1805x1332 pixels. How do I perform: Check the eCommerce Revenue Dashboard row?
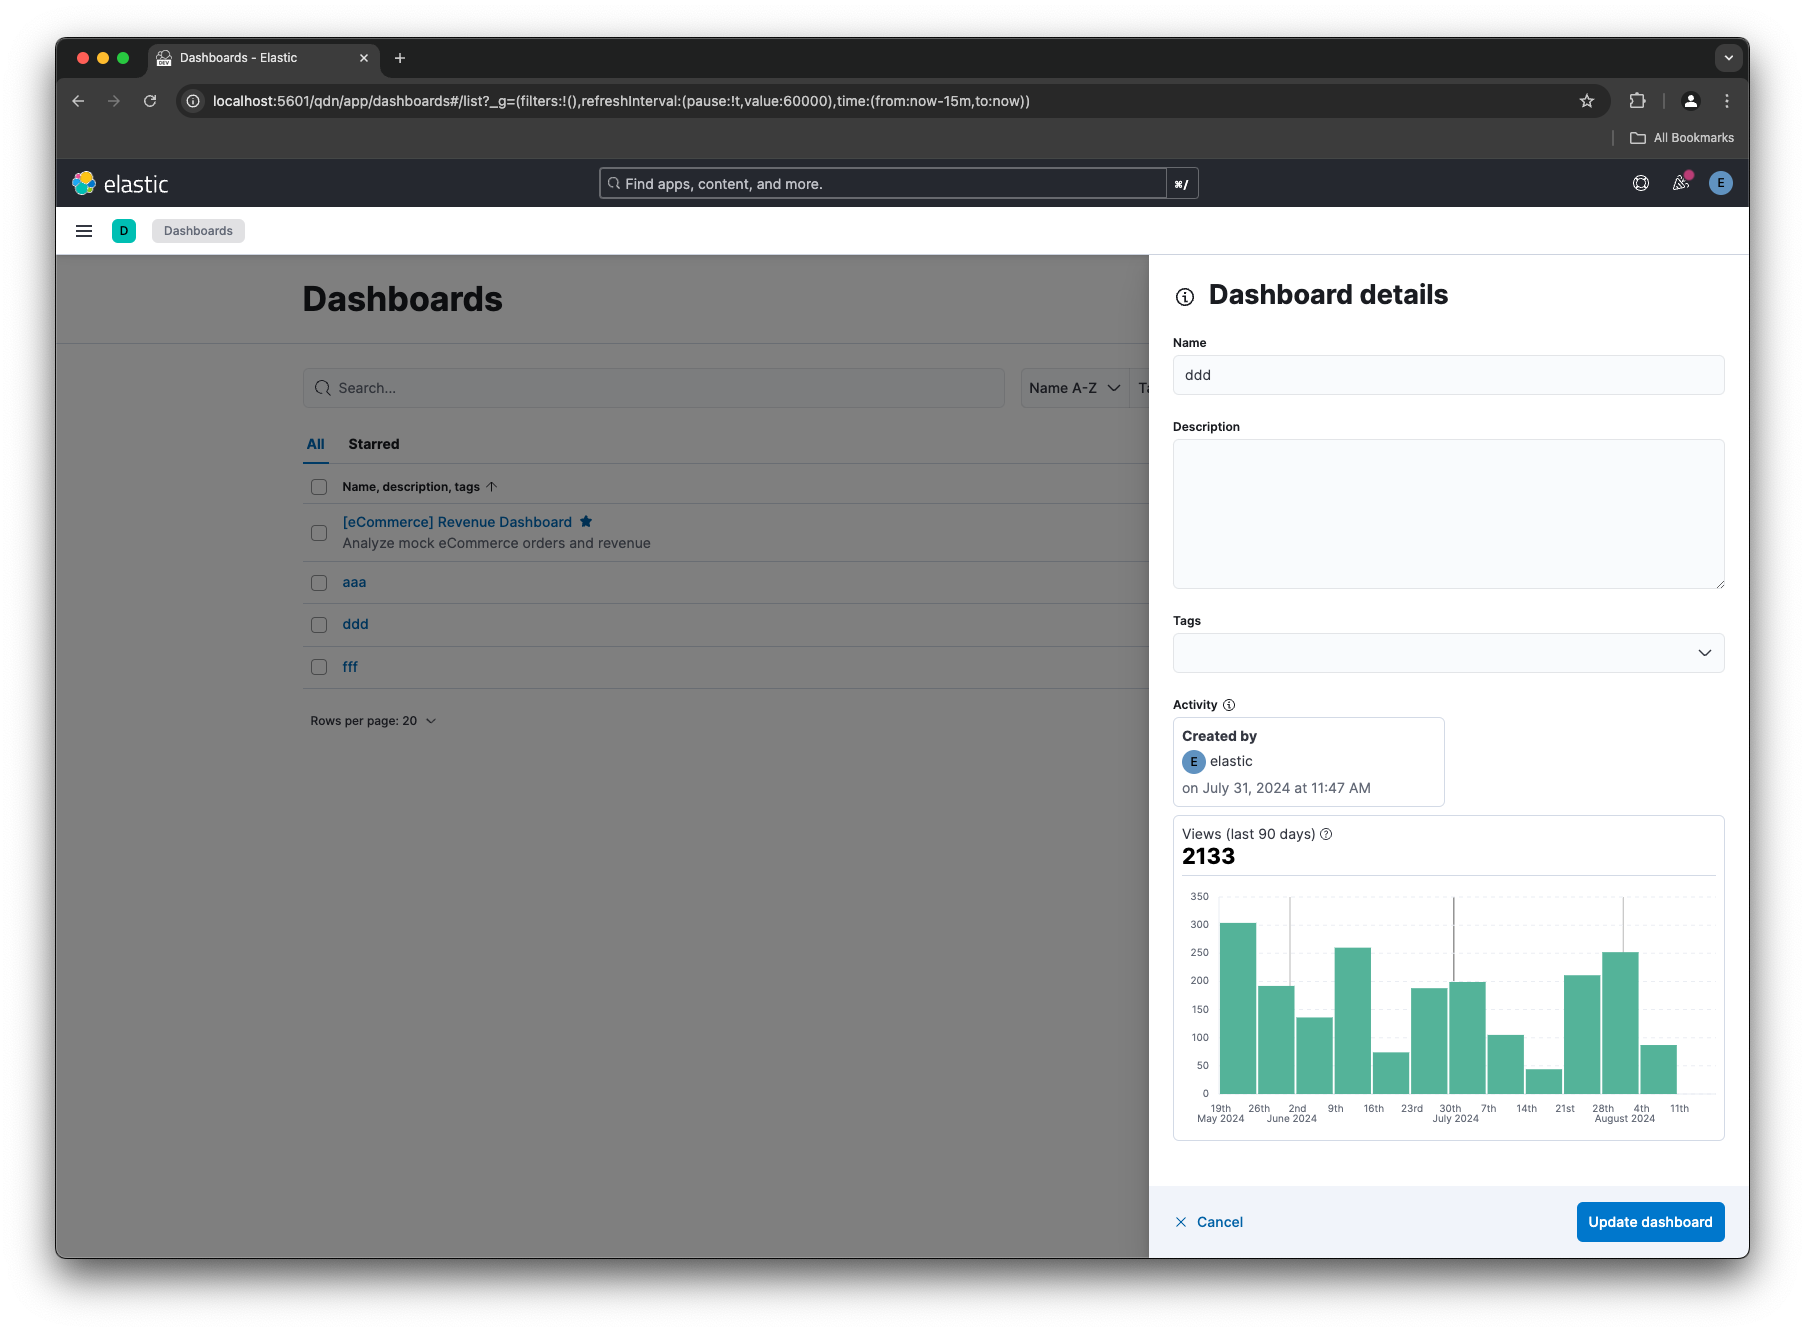[x=319, y=533]
